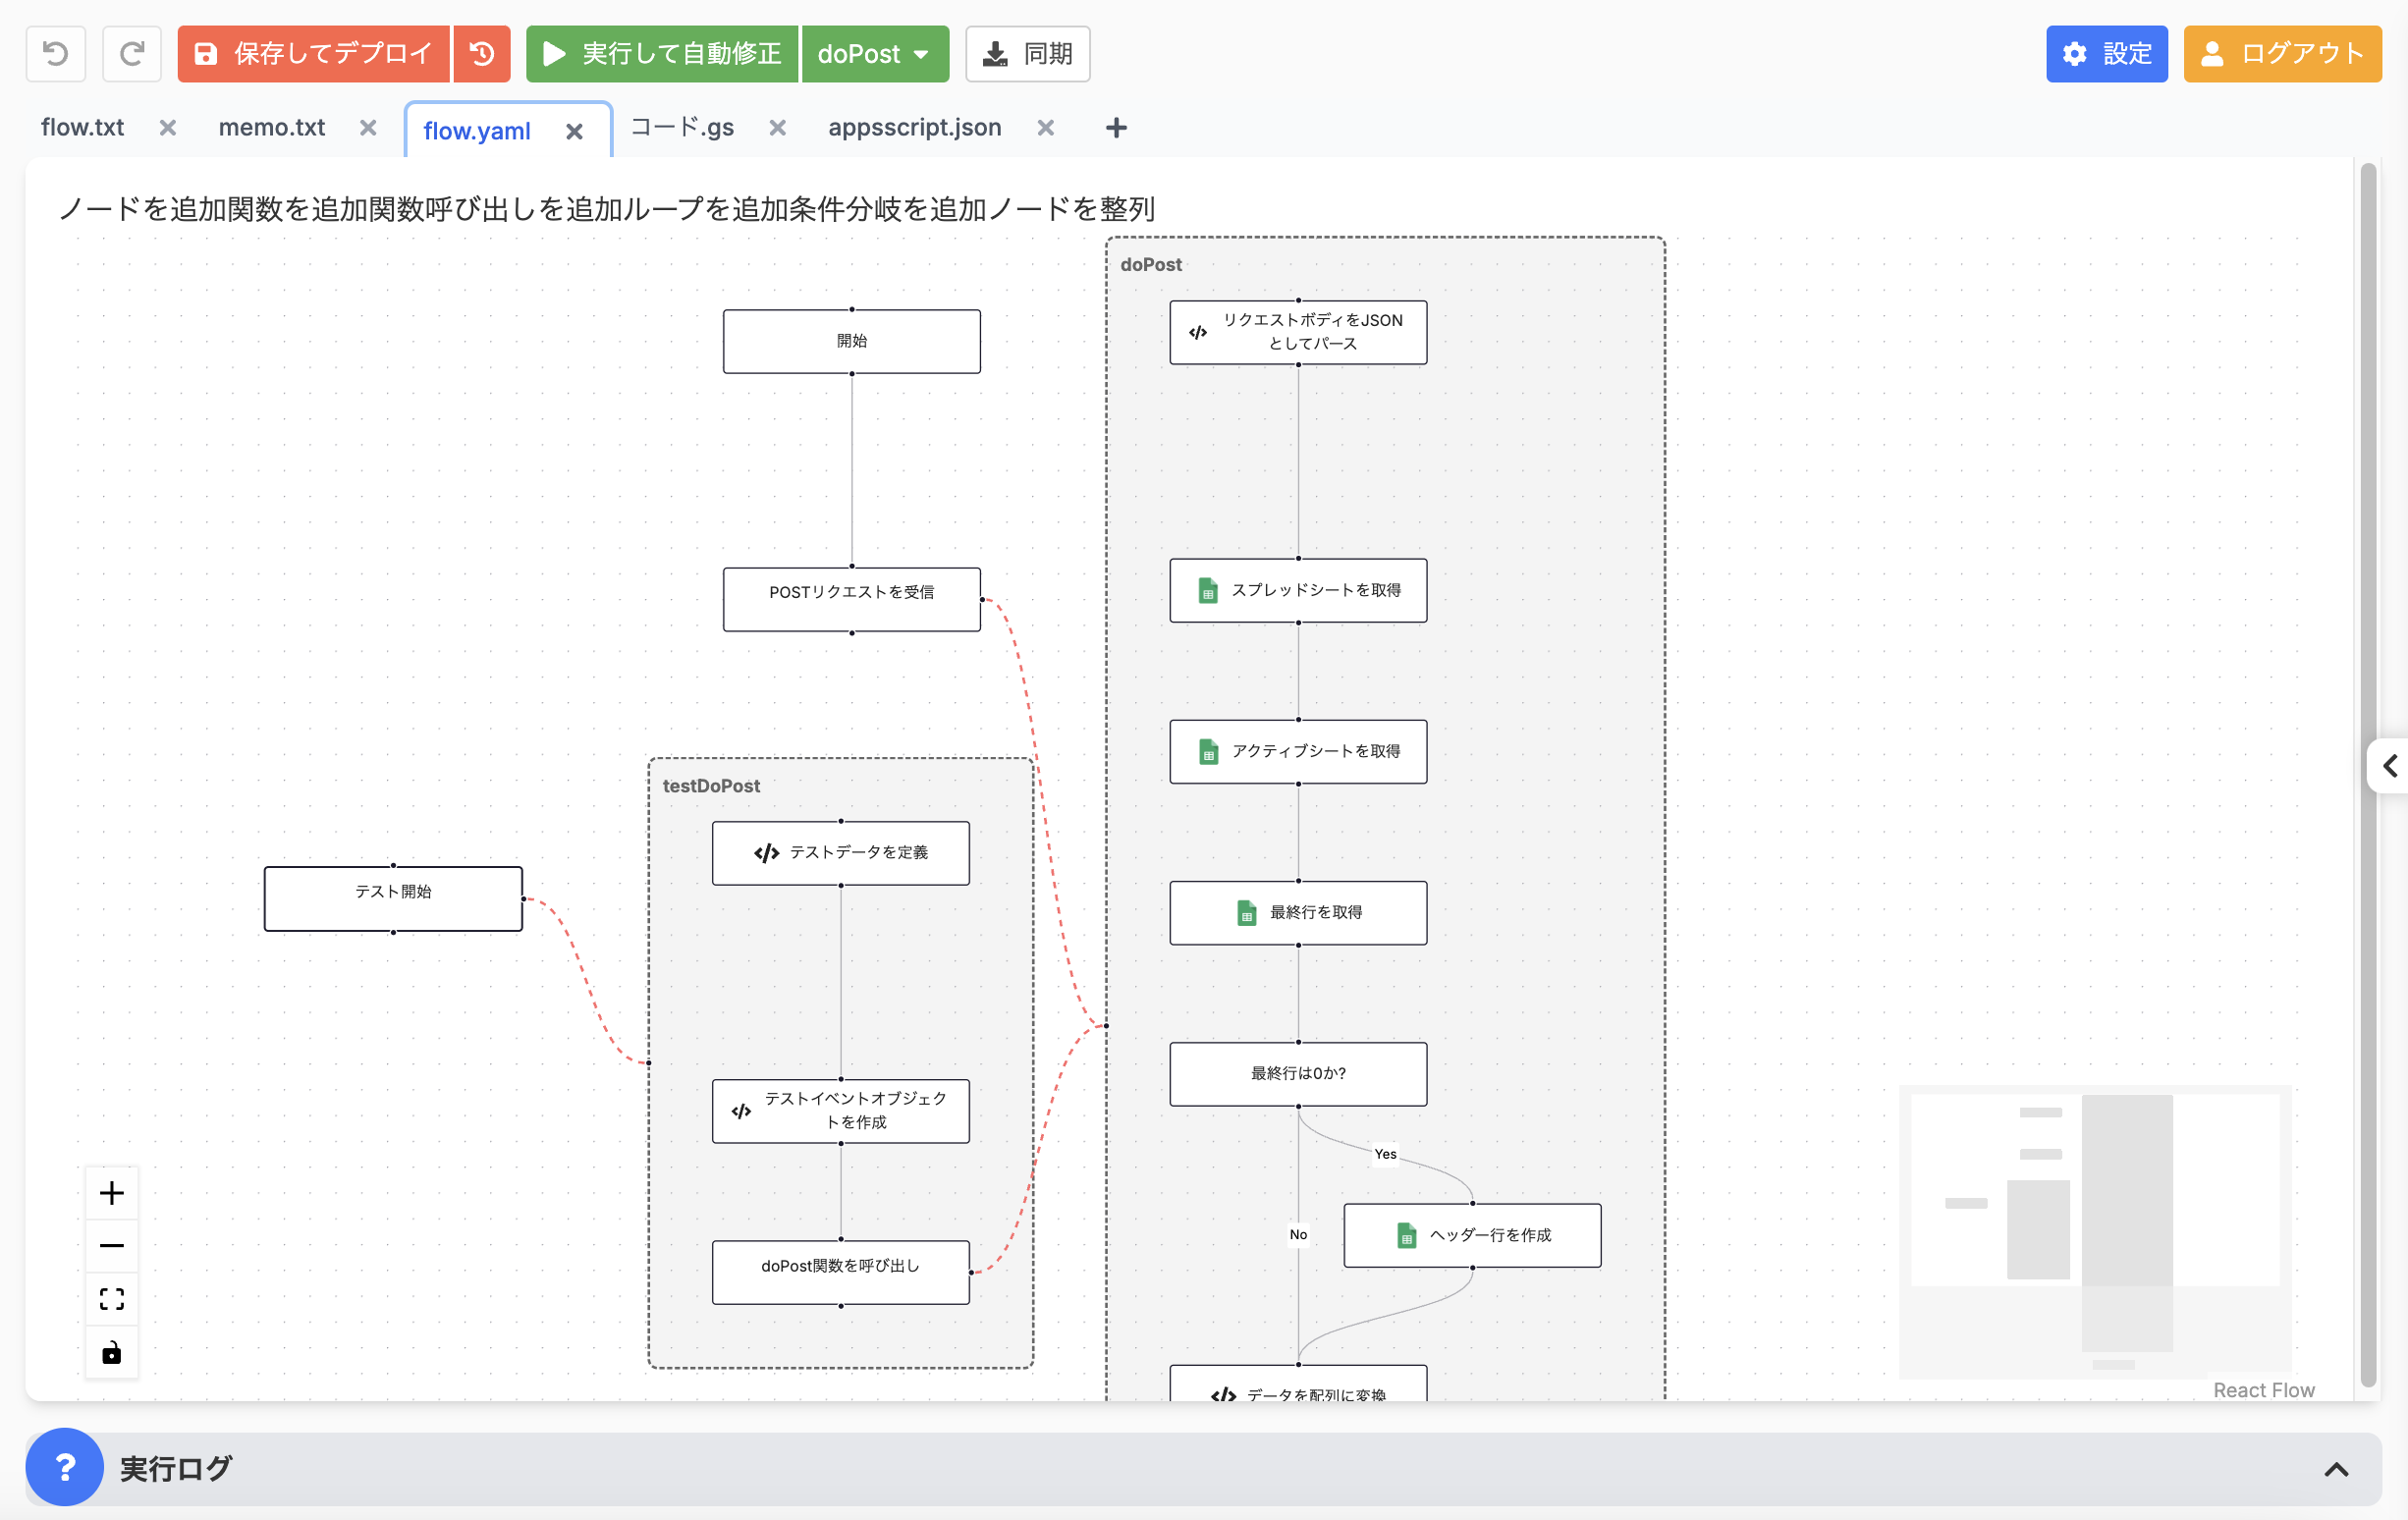Switch to the memo.txt tab
The height and width of the screenshot is (1520, 2408).
272,128
